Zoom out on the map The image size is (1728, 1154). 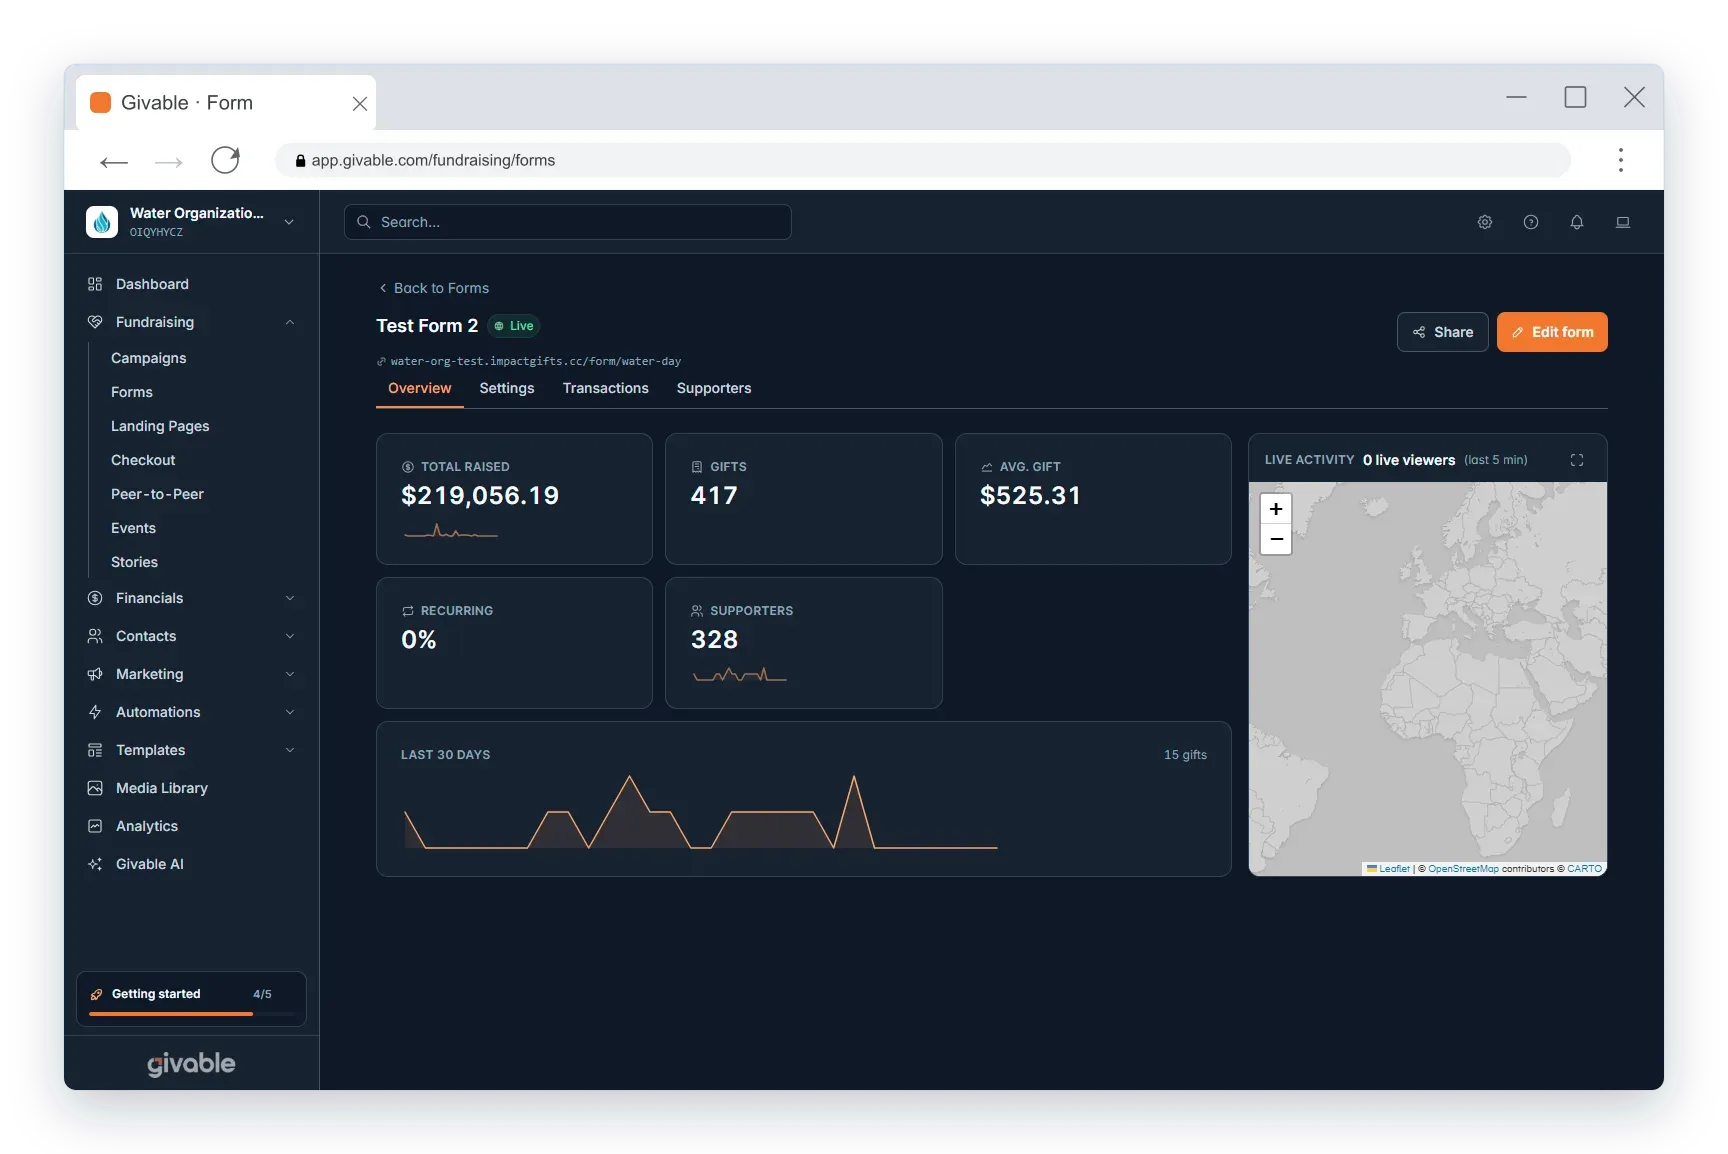pos(1276,539)
